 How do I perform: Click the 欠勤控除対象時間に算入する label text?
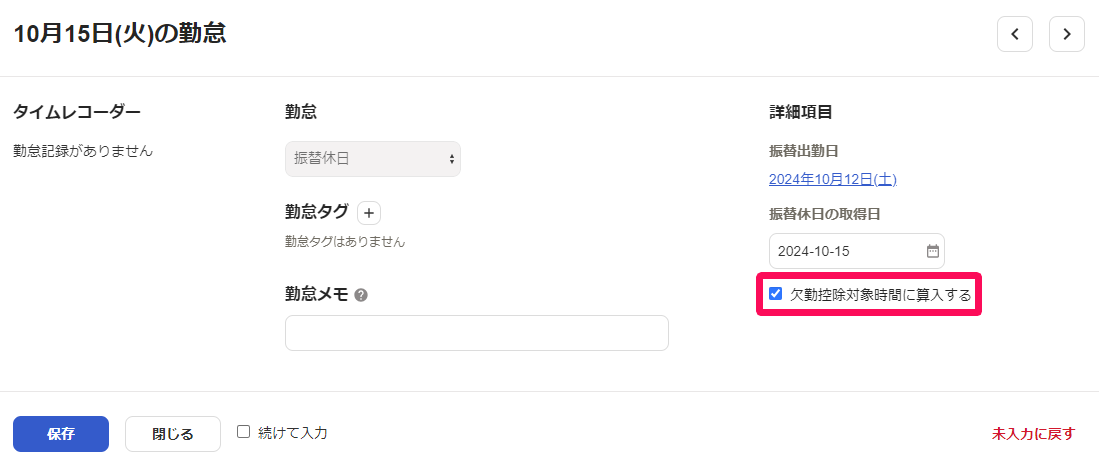coord(880,295)
